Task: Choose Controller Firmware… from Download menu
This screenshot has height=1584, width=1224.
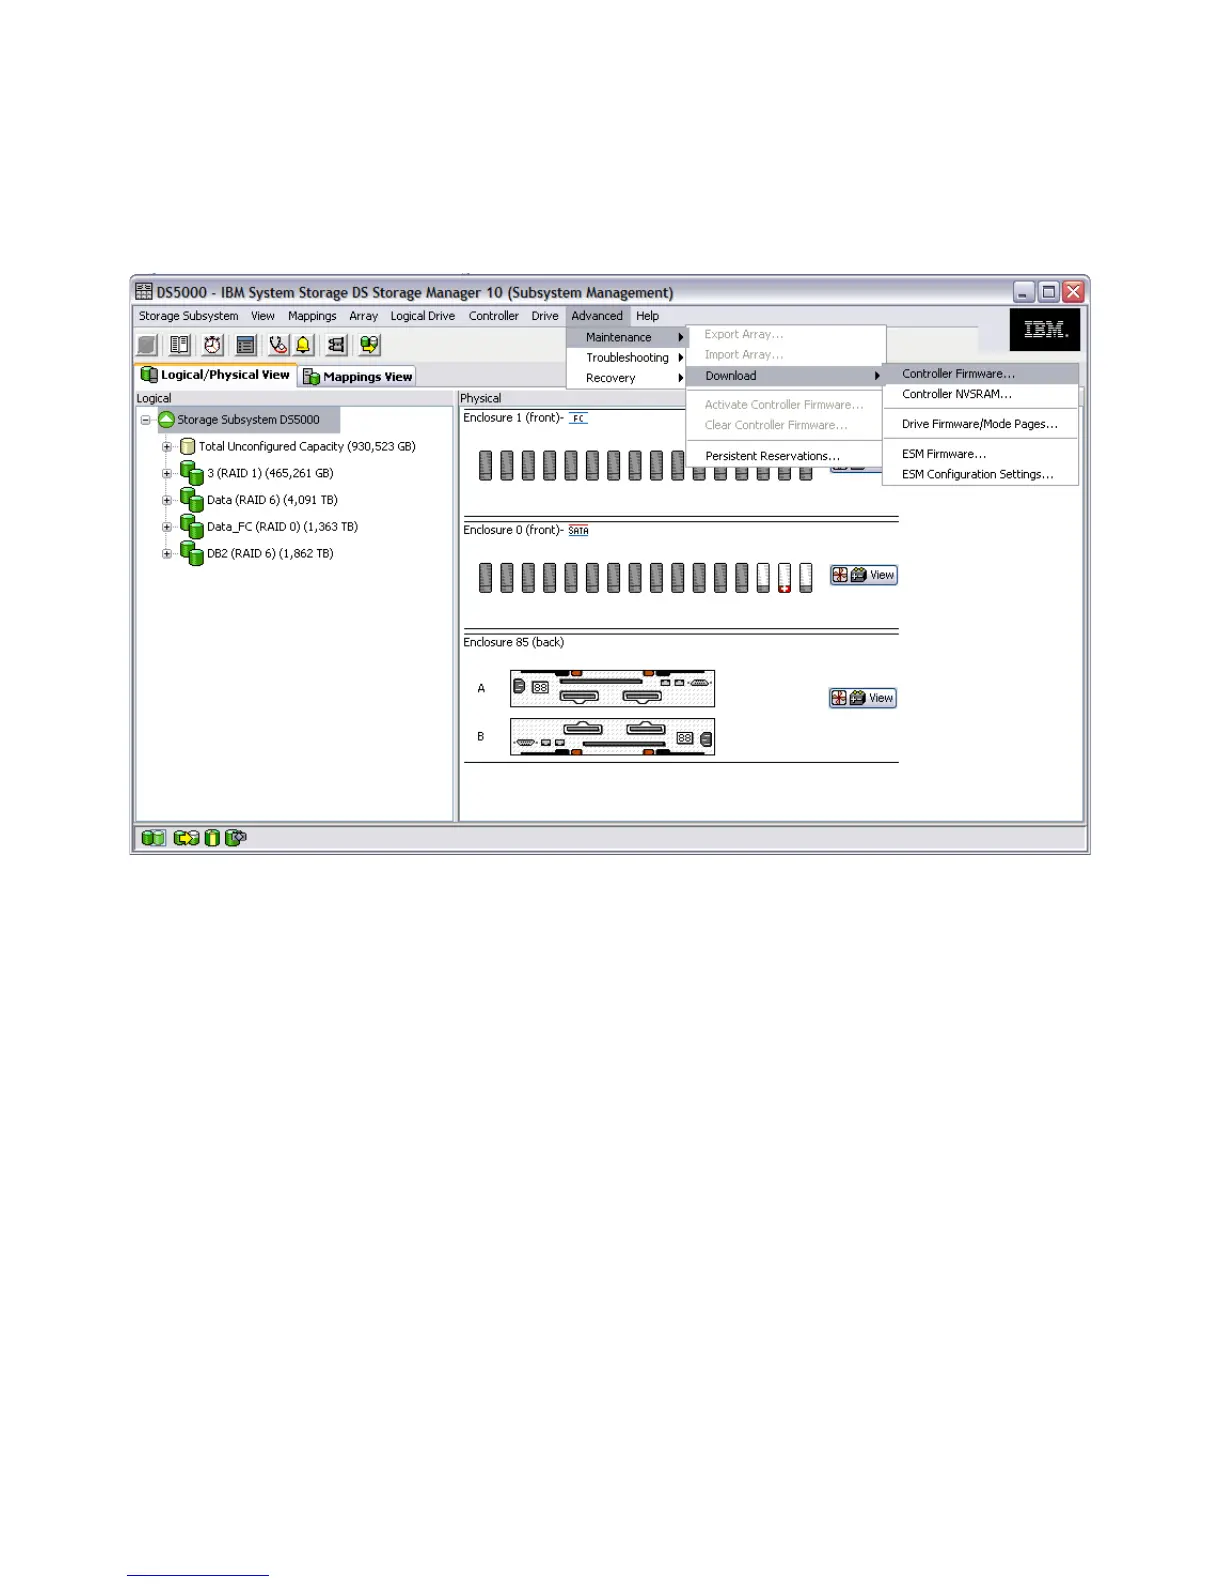Action: [981, 374]
